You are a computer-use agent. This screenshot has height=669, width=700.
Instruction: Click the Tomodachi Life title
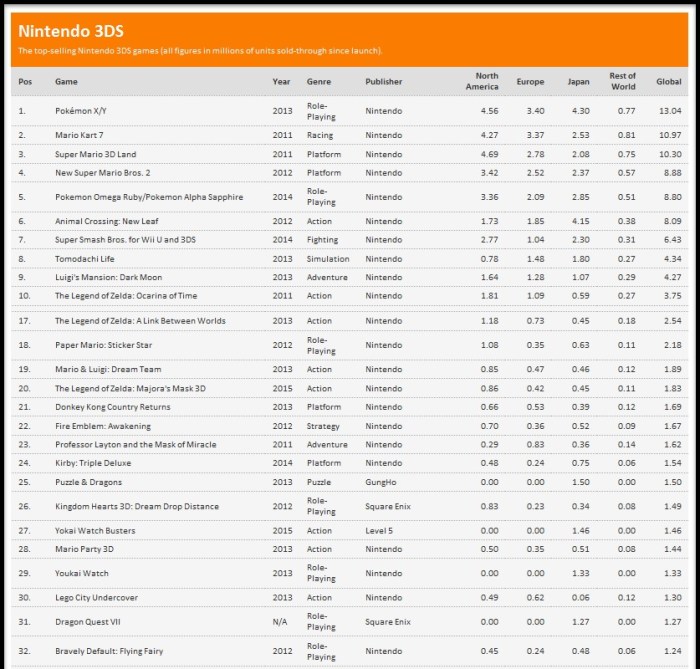point(85,259)
